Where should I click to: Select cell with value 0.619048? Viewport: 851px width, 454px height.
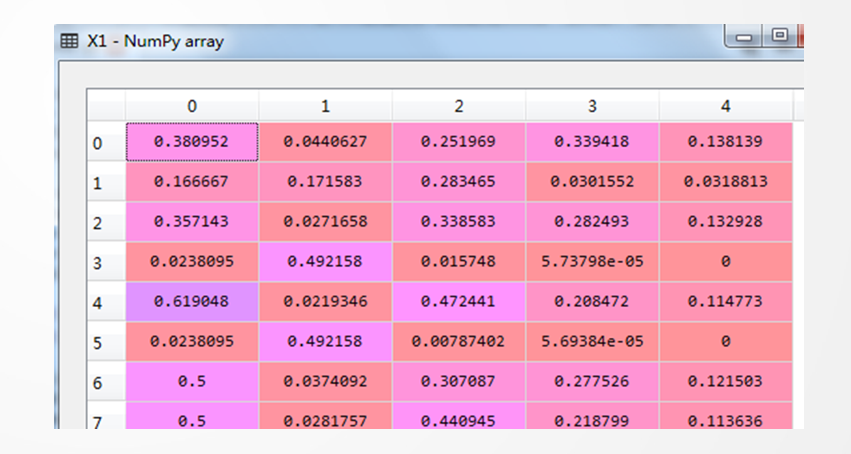(x=192, y=302)
